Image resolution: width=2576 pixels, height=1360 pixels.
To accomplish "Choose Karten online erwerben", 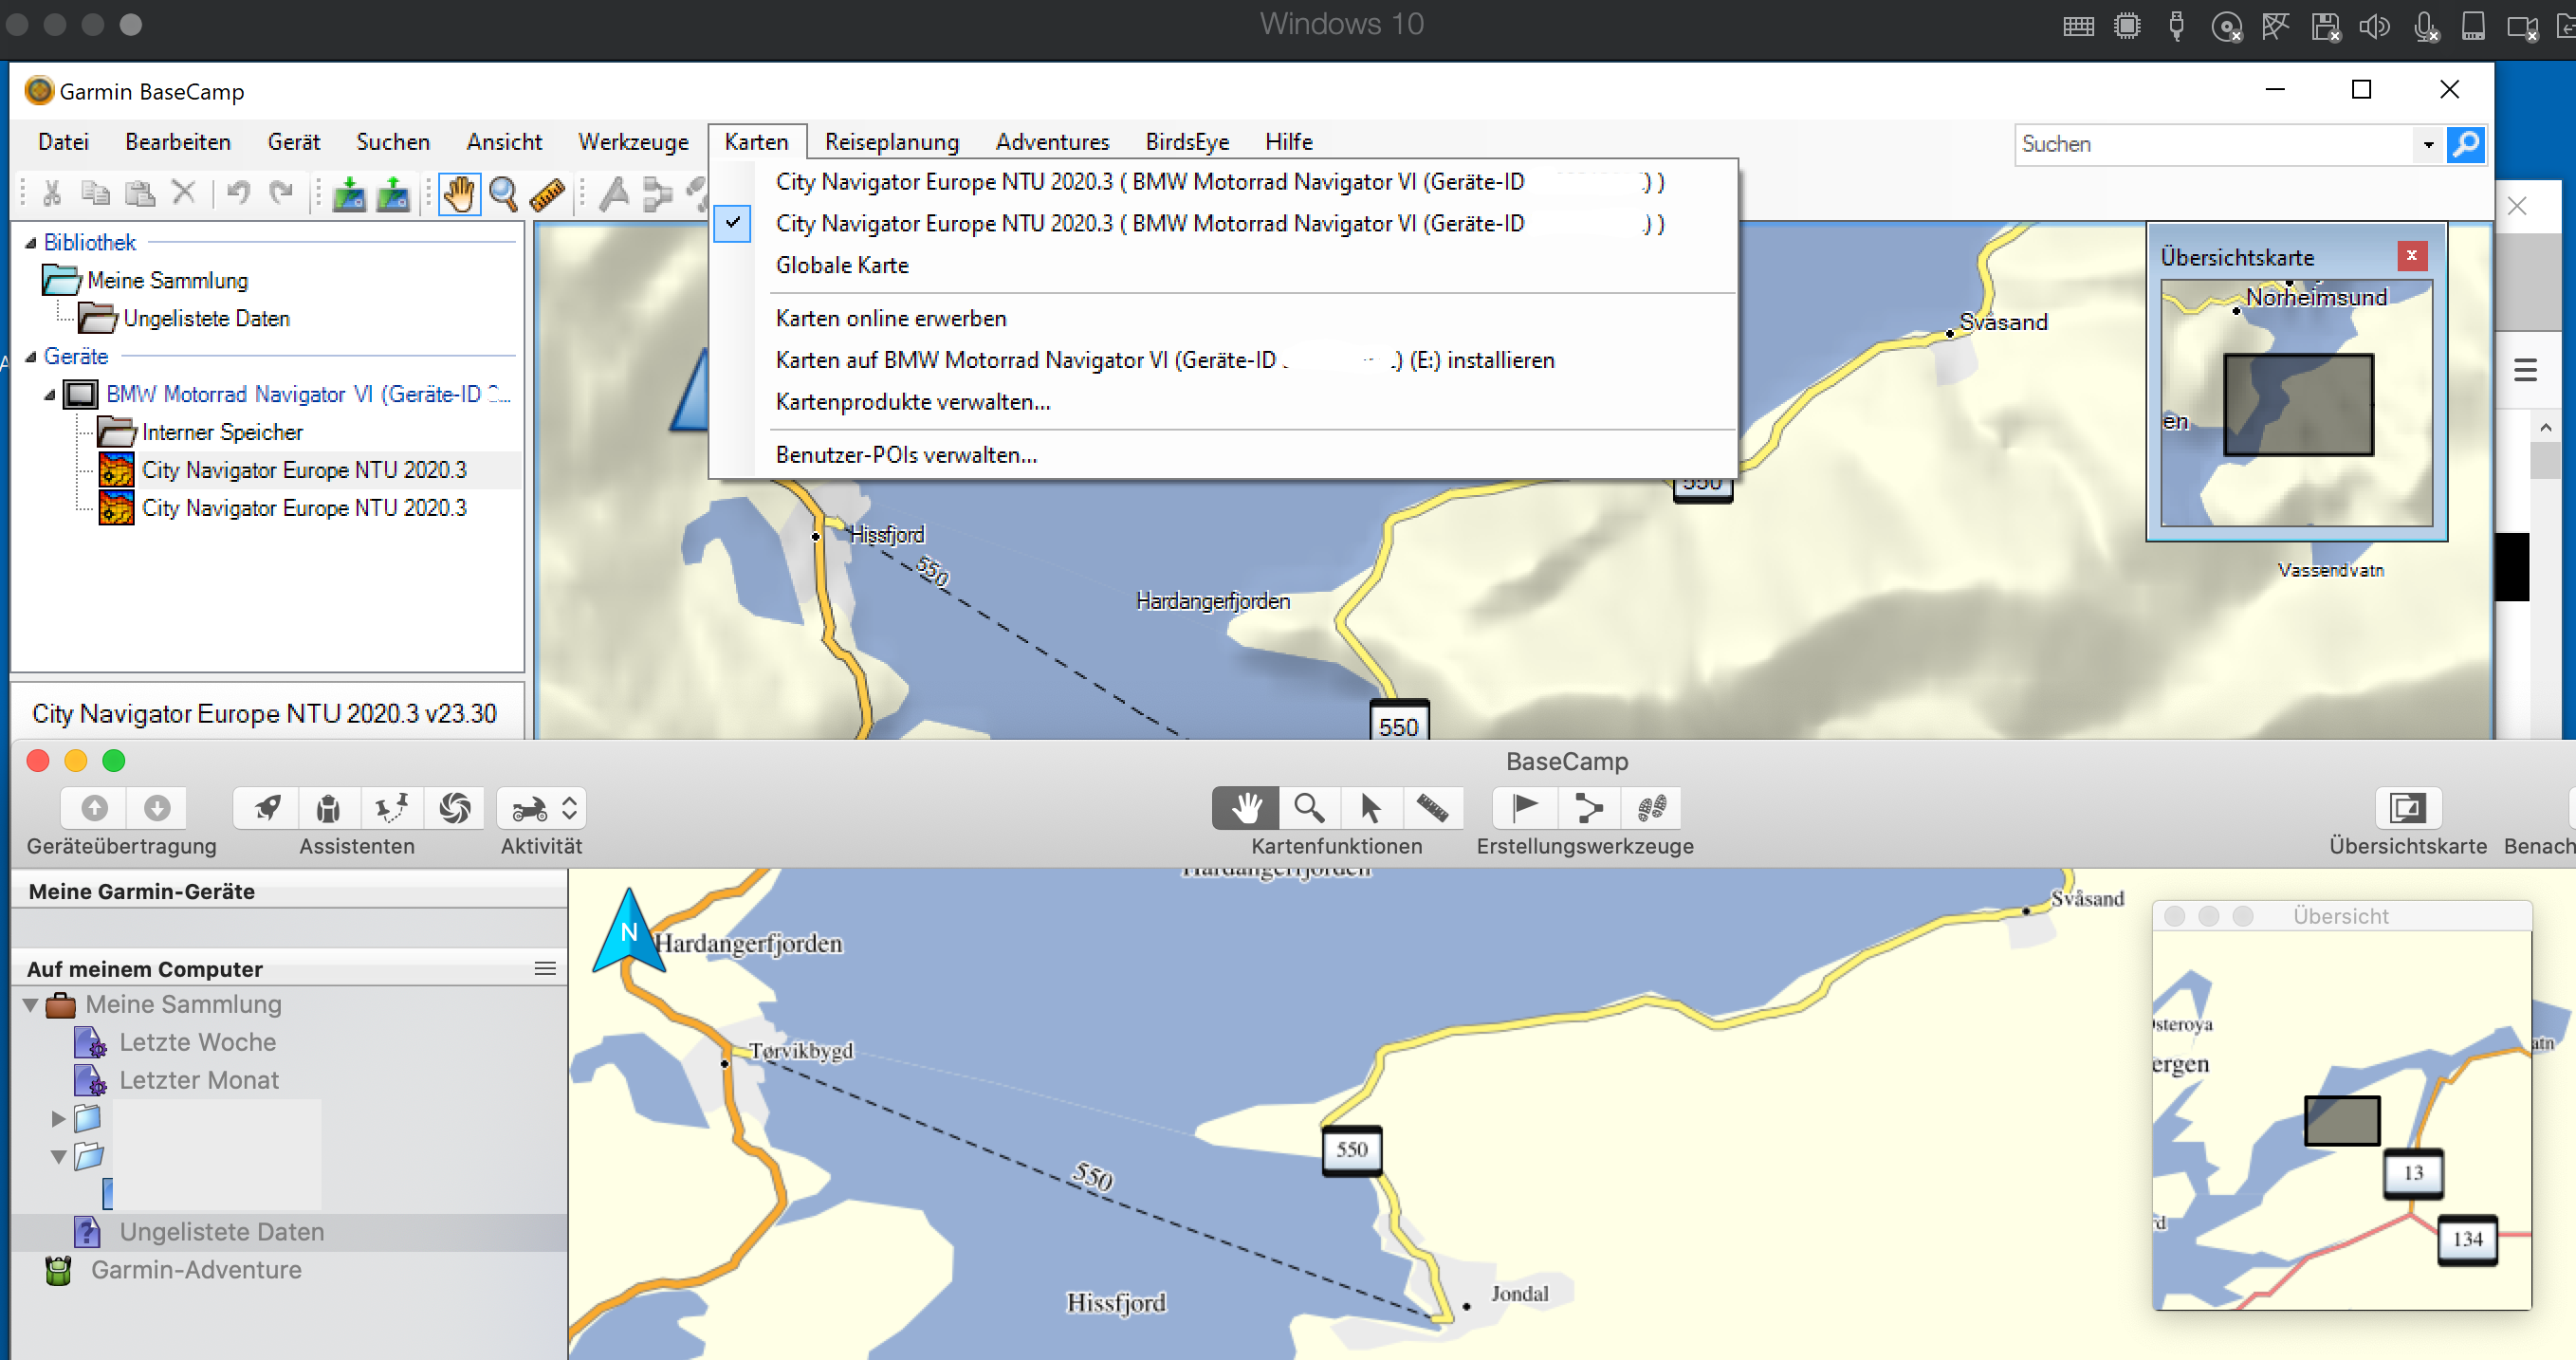I will [891, 318].
